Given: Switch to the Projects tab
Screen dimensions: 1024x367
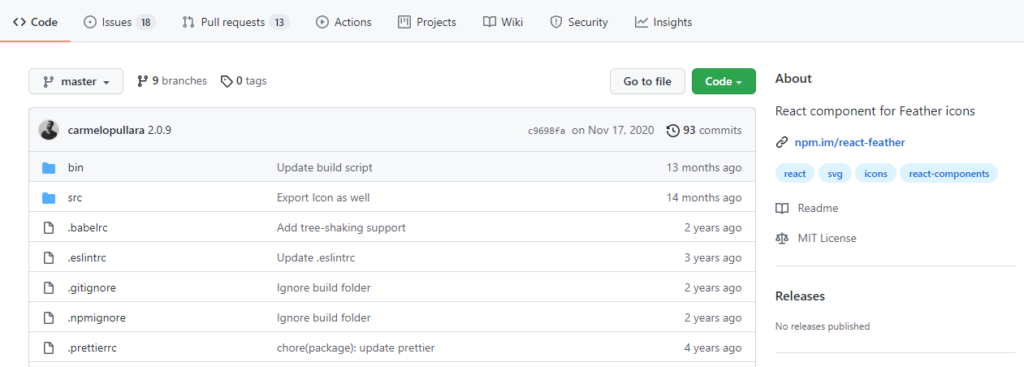Looking at the screenshot, I should [427, 22].
